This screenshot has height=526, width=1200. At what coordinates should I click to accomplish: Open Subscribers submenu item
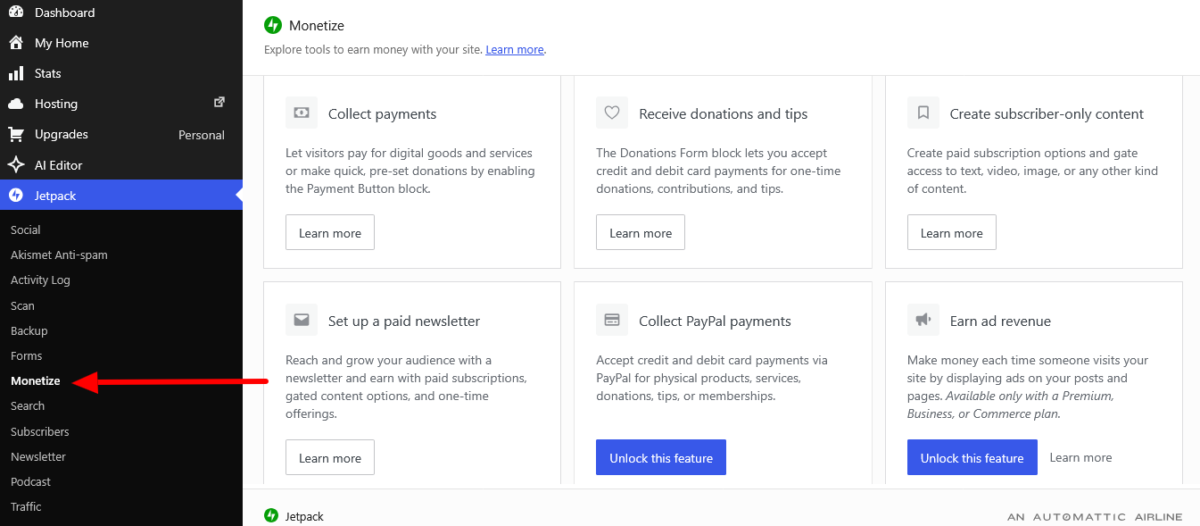40,432
